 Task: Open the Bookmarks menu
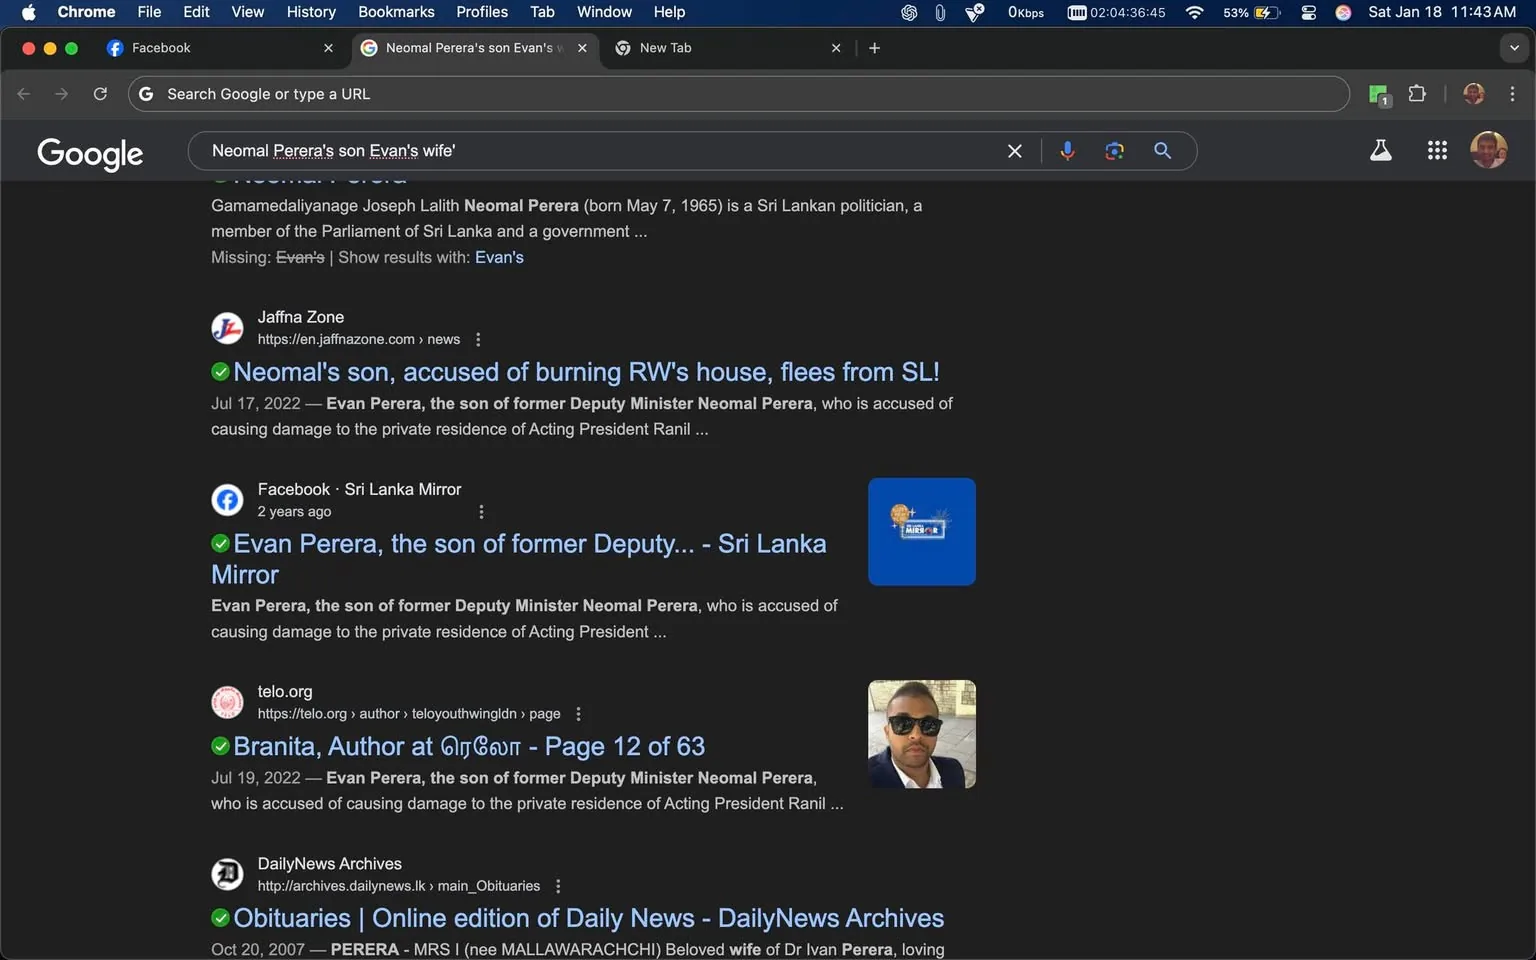point(396,12)
